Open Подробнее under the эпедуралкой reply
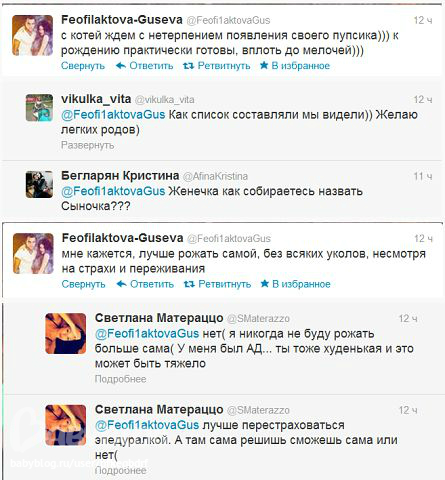 tap(120, 470)
